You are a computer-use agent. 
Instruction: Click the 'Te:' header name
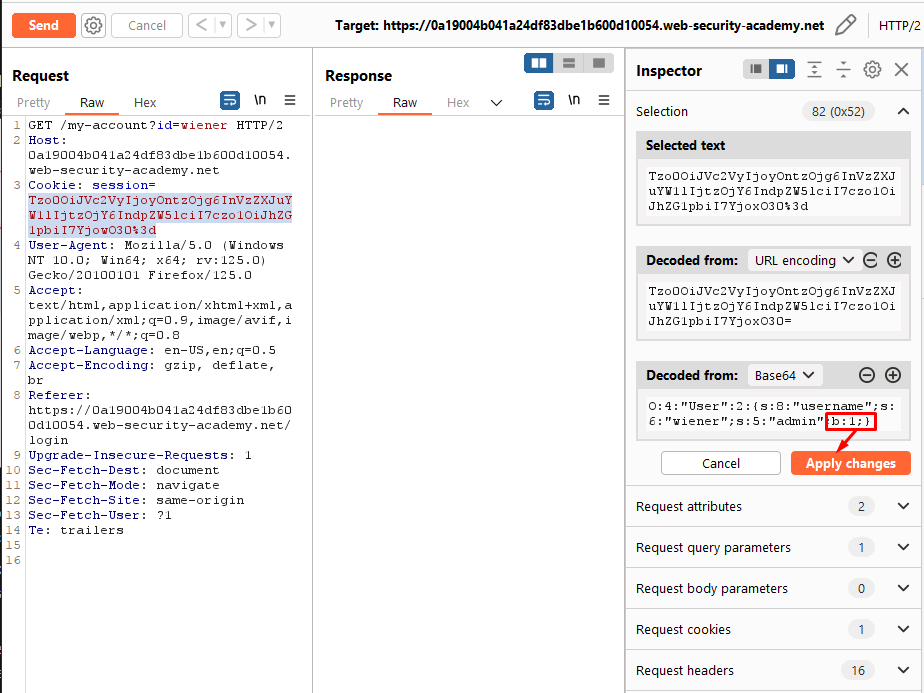pyautogui.click(x=40, y=530)
